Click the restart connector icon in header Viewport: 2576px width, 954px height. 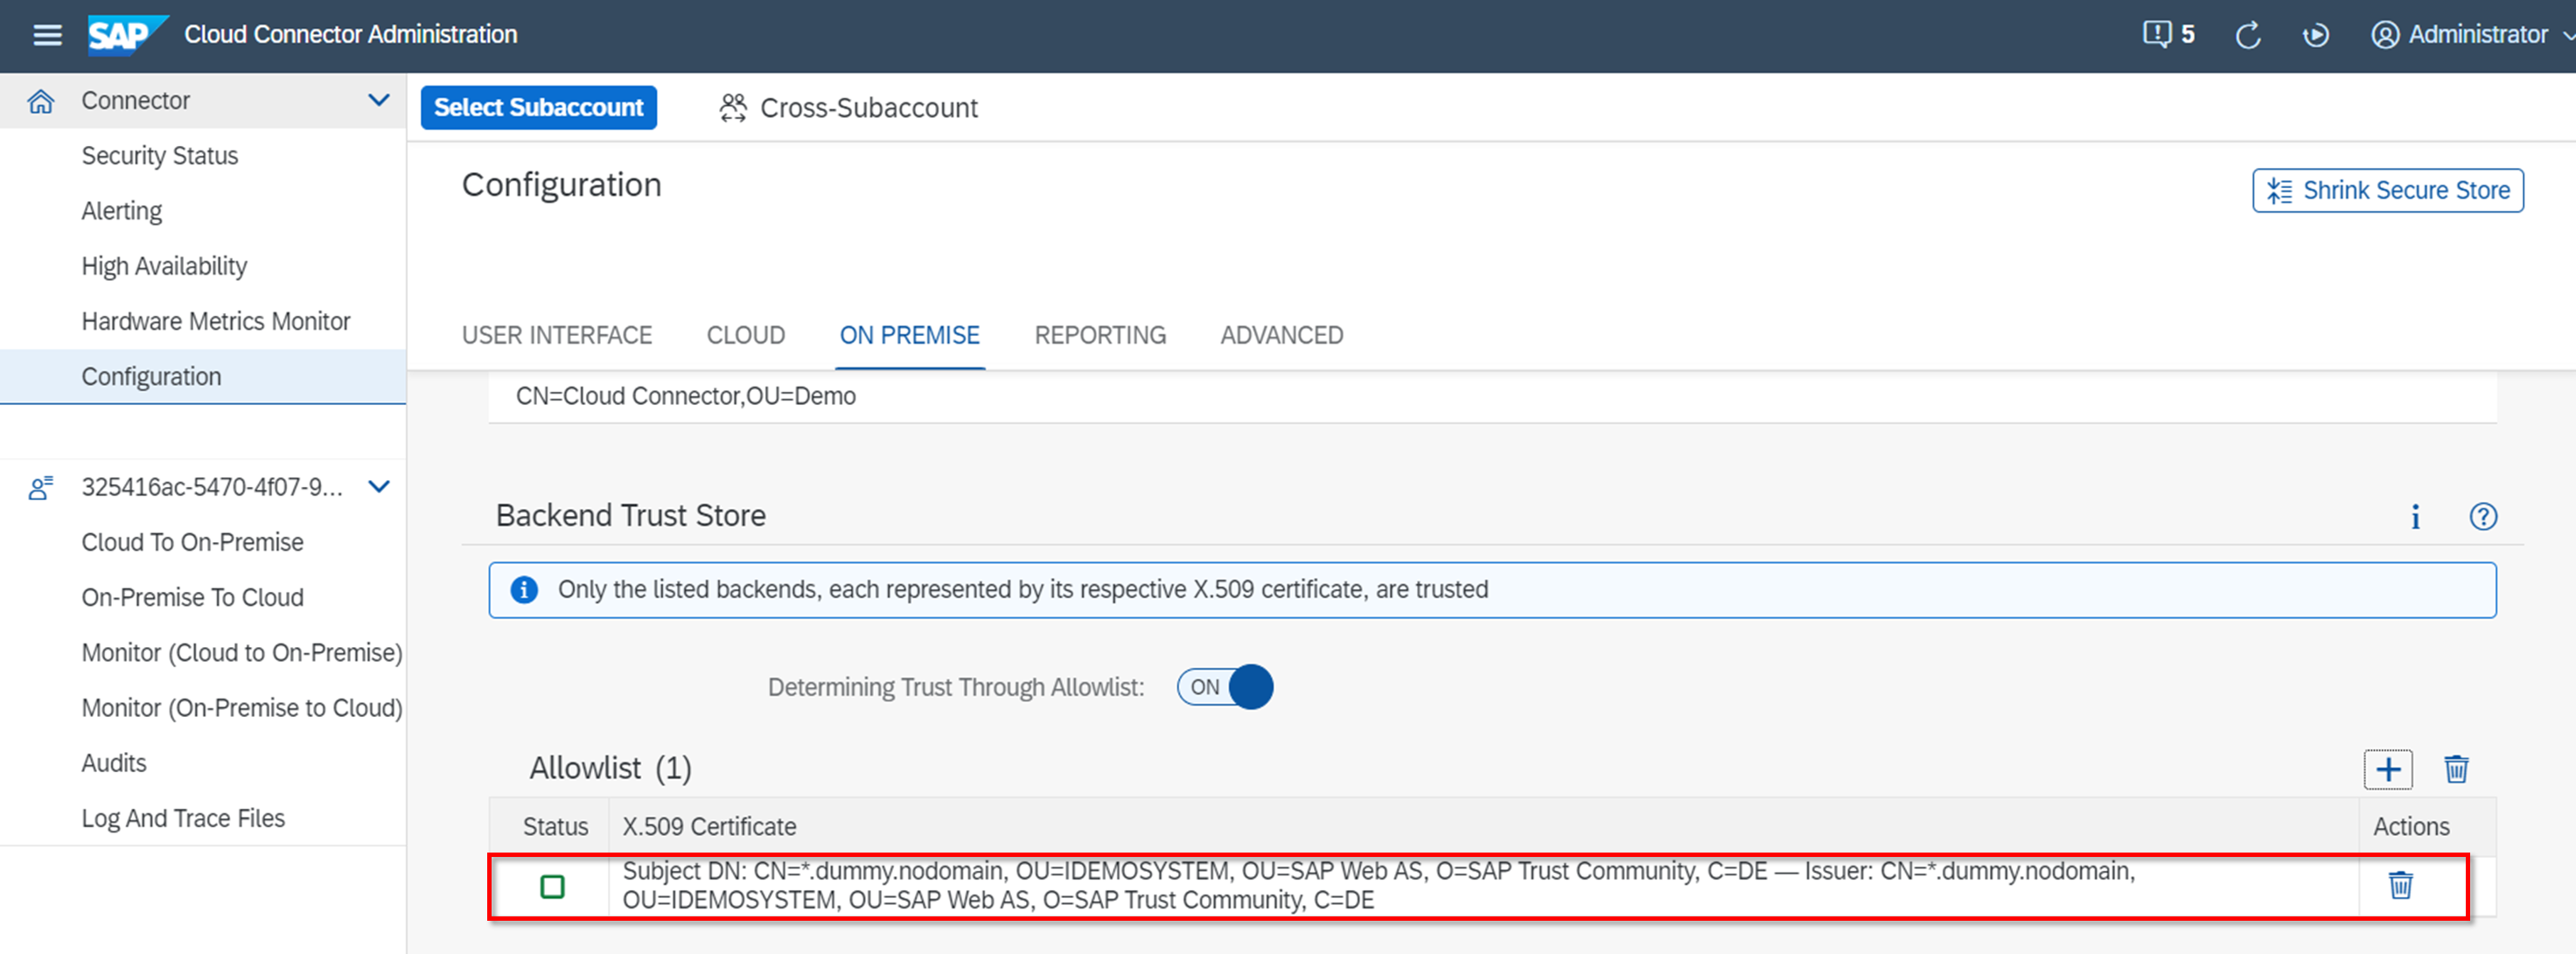click(x=2315, y=36)
